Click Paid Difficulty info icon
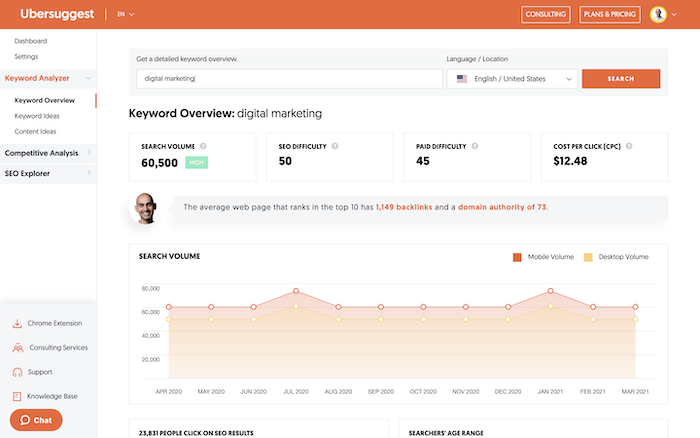This screenshot has height=438, width=700. coord(475,146)
